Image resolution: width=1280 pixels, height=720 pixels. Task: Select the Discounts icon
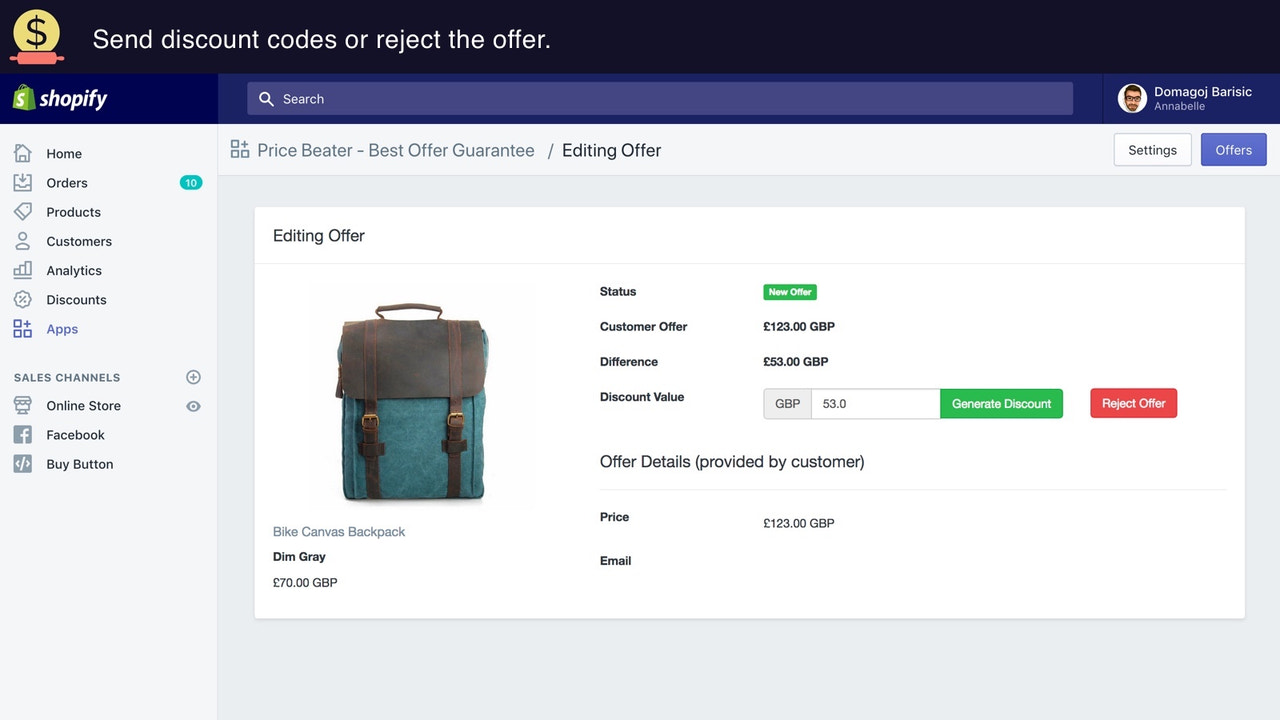coord(22,299)
